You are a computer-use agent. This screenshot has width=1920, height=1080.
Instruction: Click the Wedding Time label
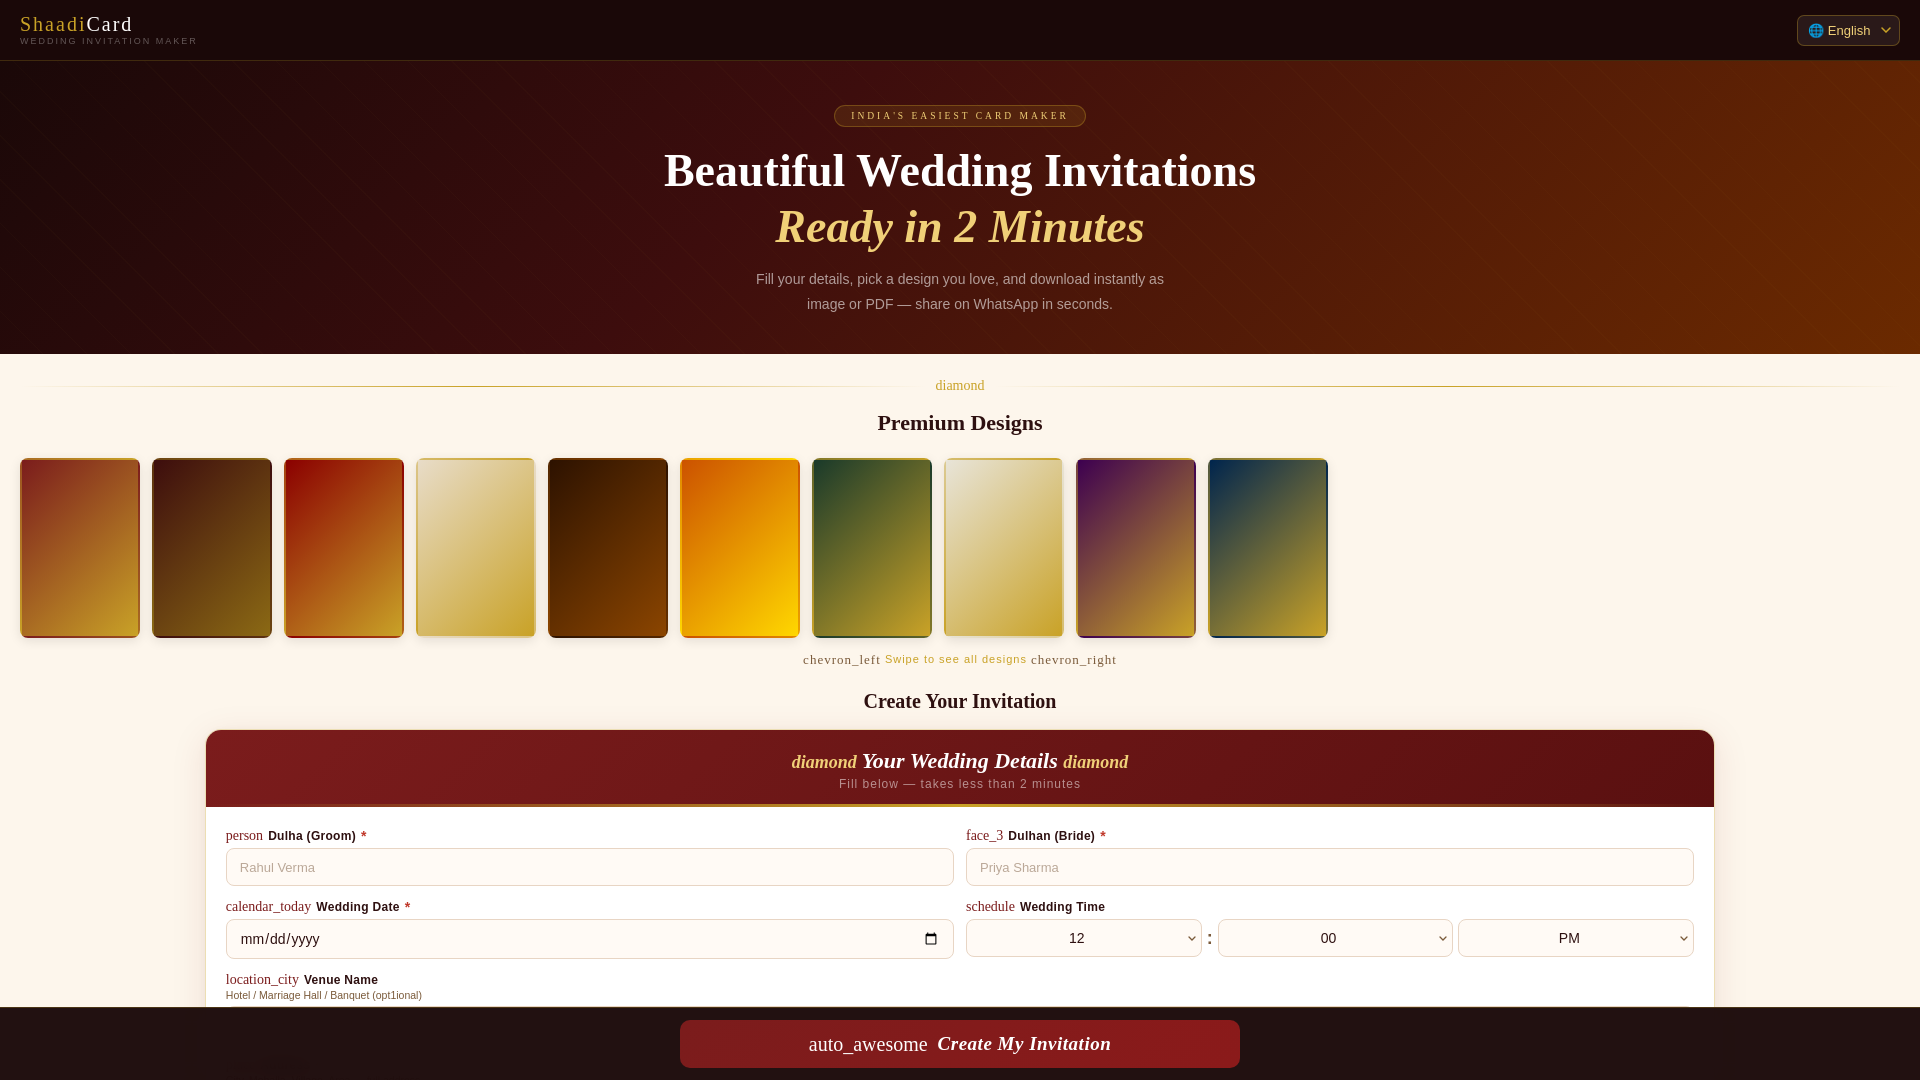click(x=1062, y=907)
